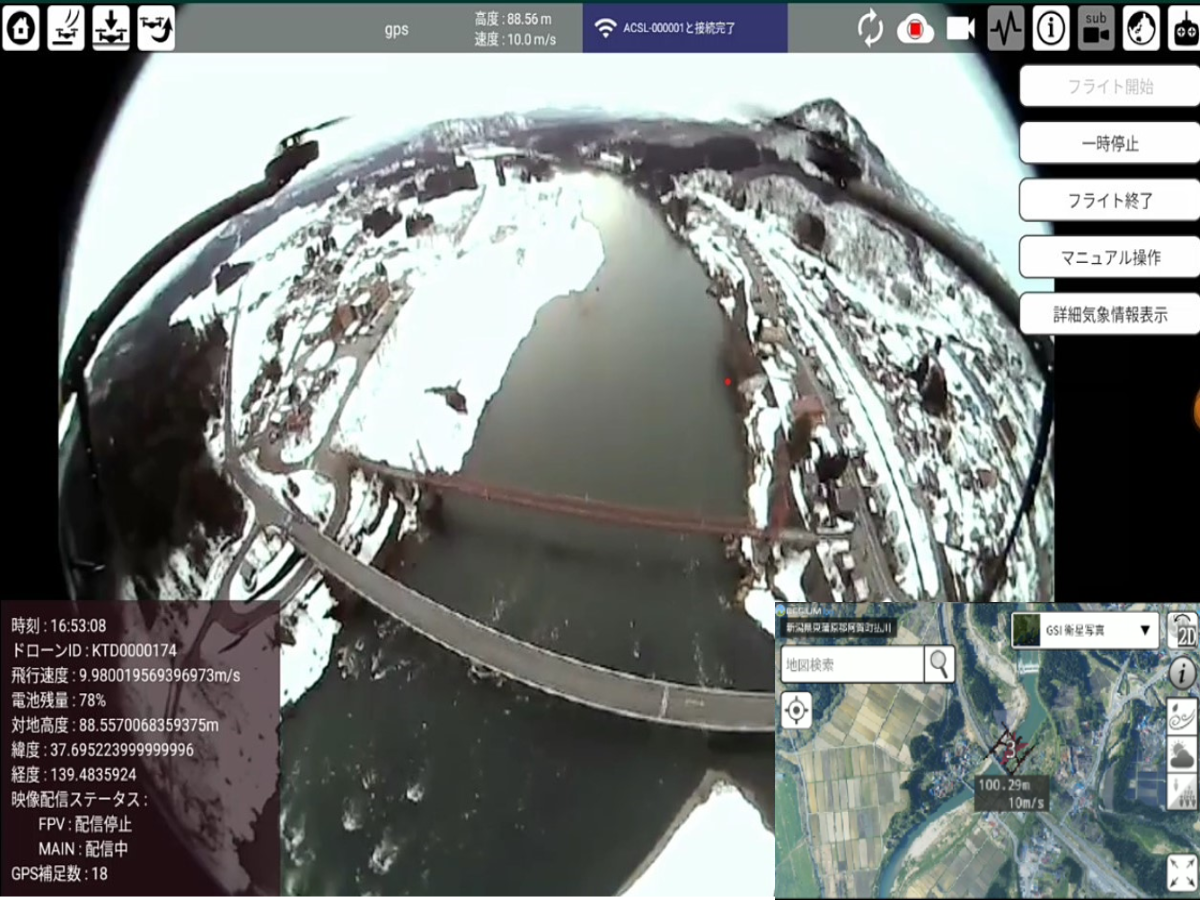Expand the GSI 衛星写真 map layer dropdown
The image size is (1200, 900).
tap(1085, 631)
